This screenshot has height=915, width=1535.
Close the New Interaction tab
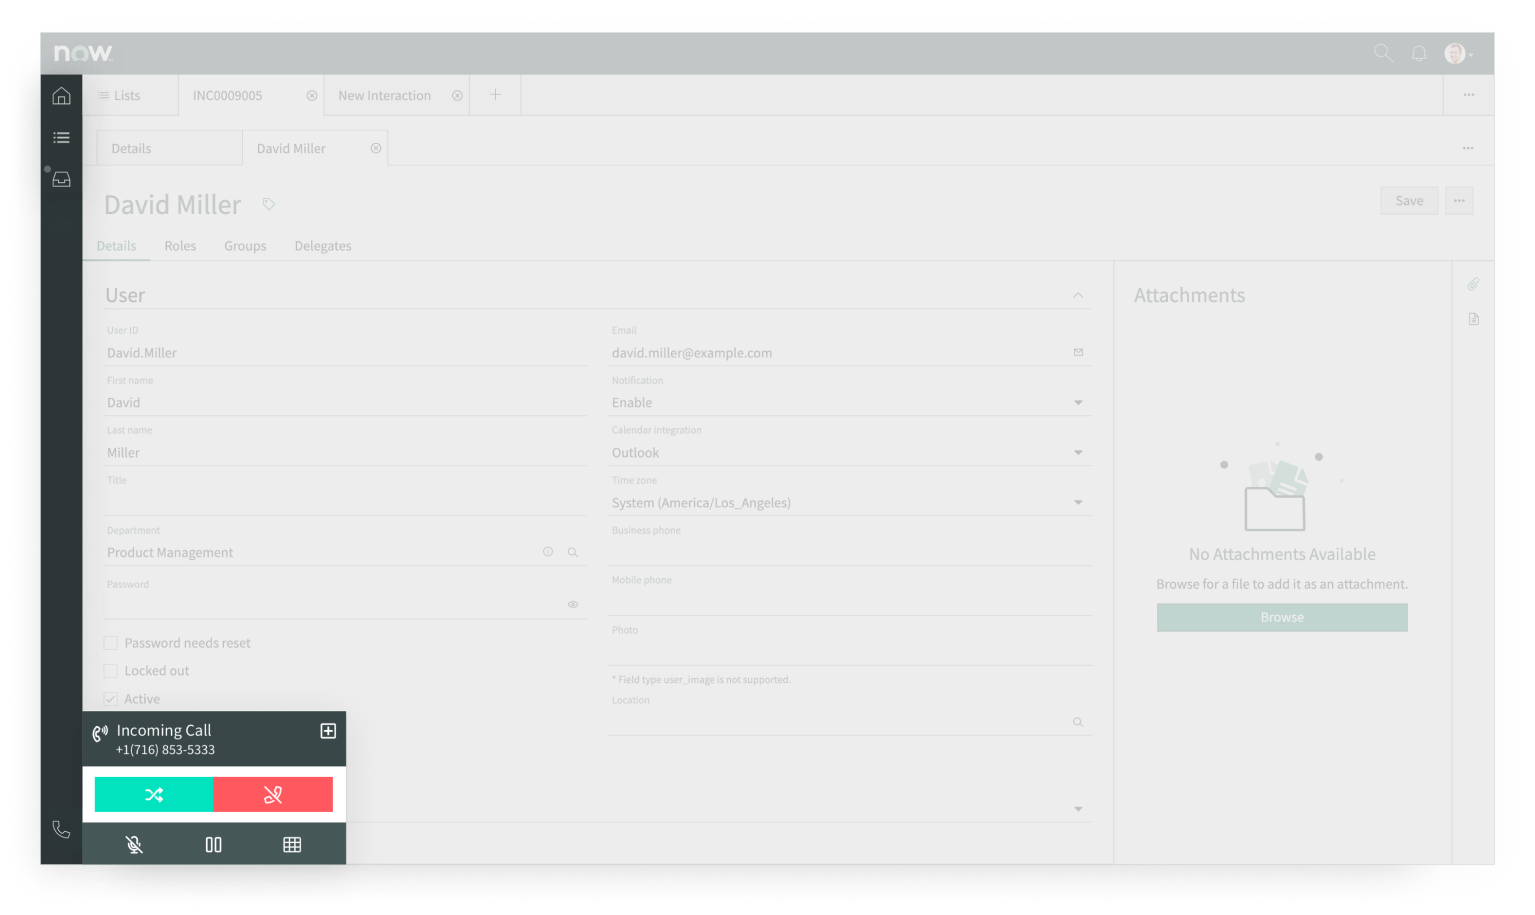(x=457, y=96)
